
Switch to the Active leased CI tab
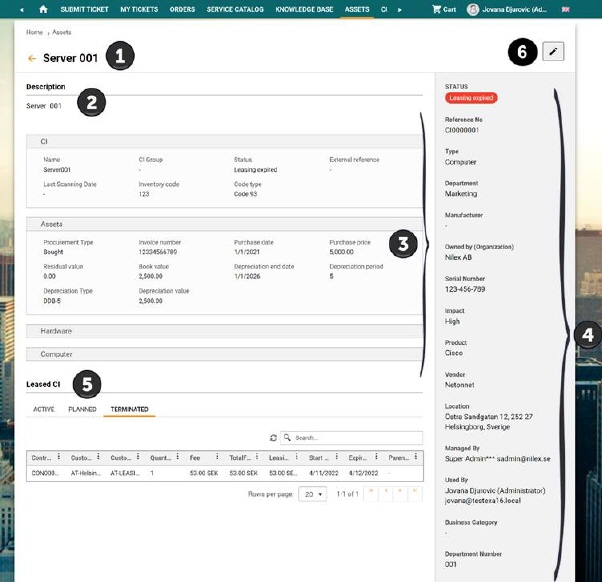(x=44, y=409)
